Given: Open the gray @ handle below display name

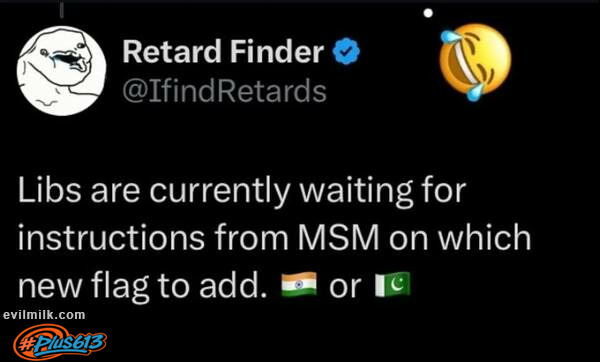Looking at the screenshot, I should coord(225,91).
